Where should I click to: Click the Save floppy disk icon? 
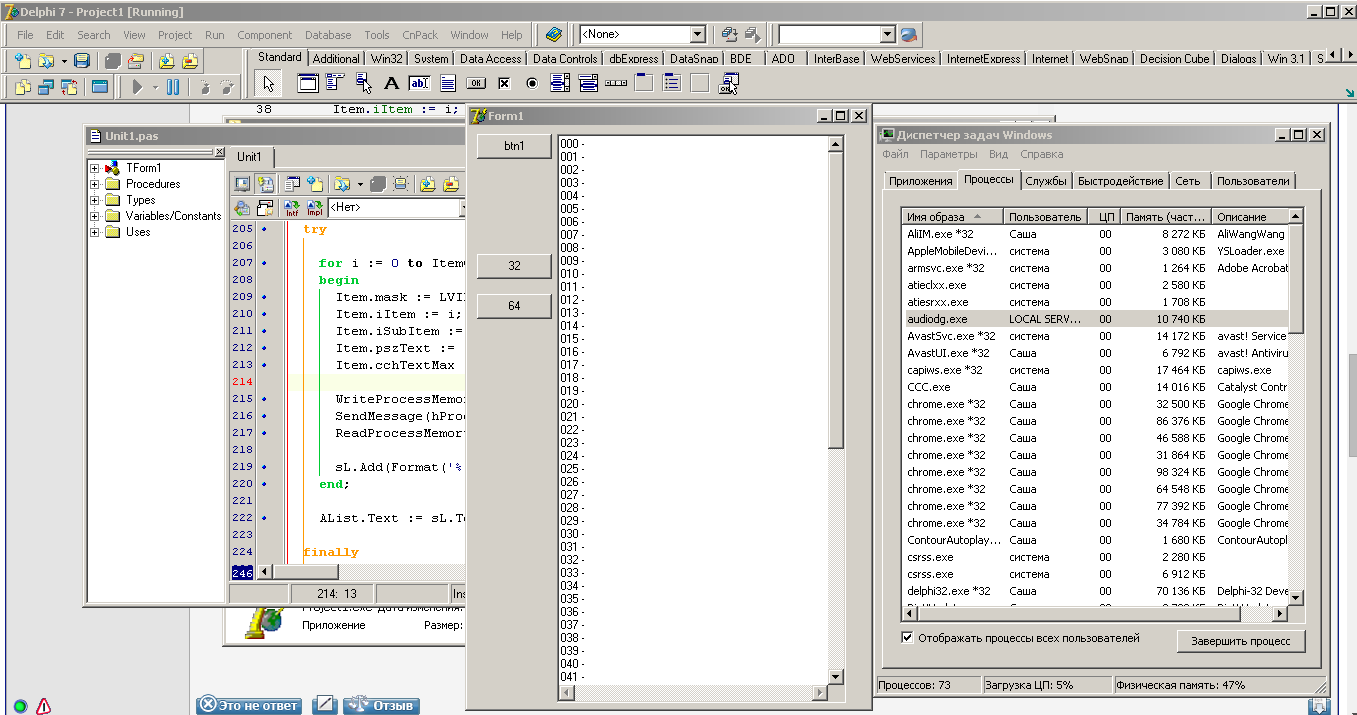pos(82,61)
